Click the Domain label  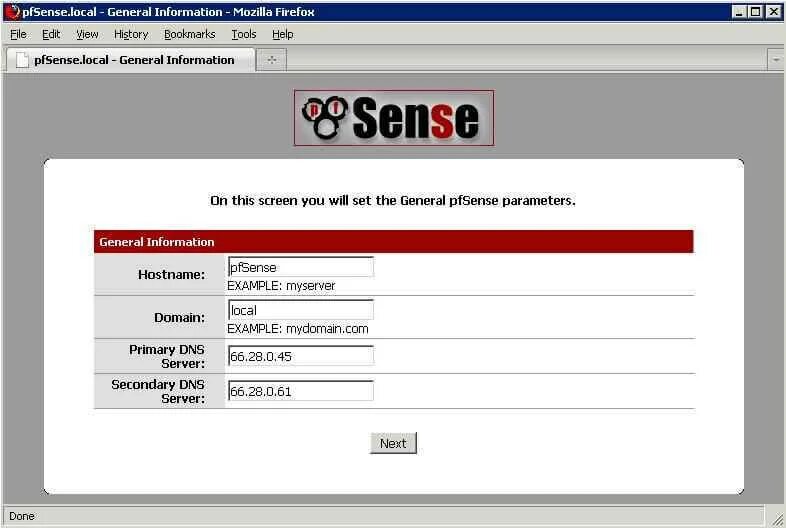point(179,318)
